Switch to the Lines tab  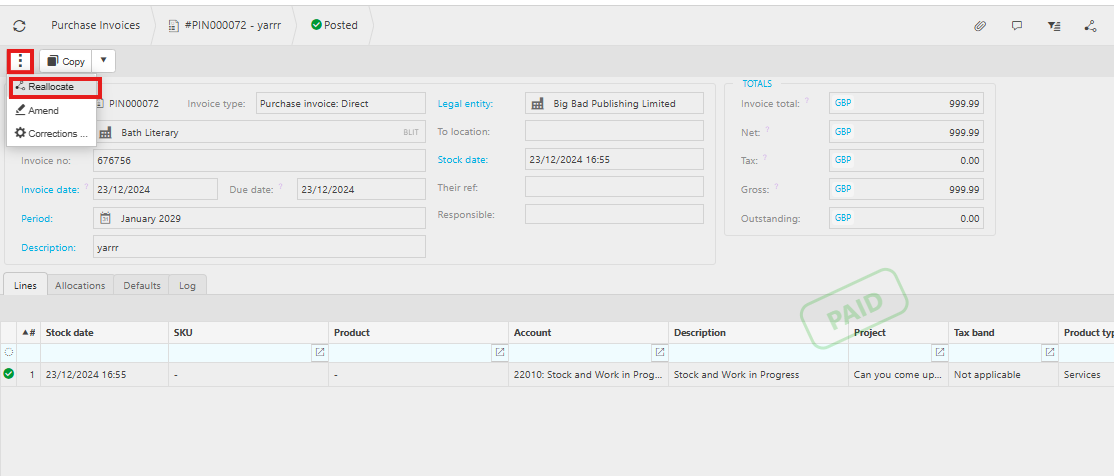click(26, 285)
